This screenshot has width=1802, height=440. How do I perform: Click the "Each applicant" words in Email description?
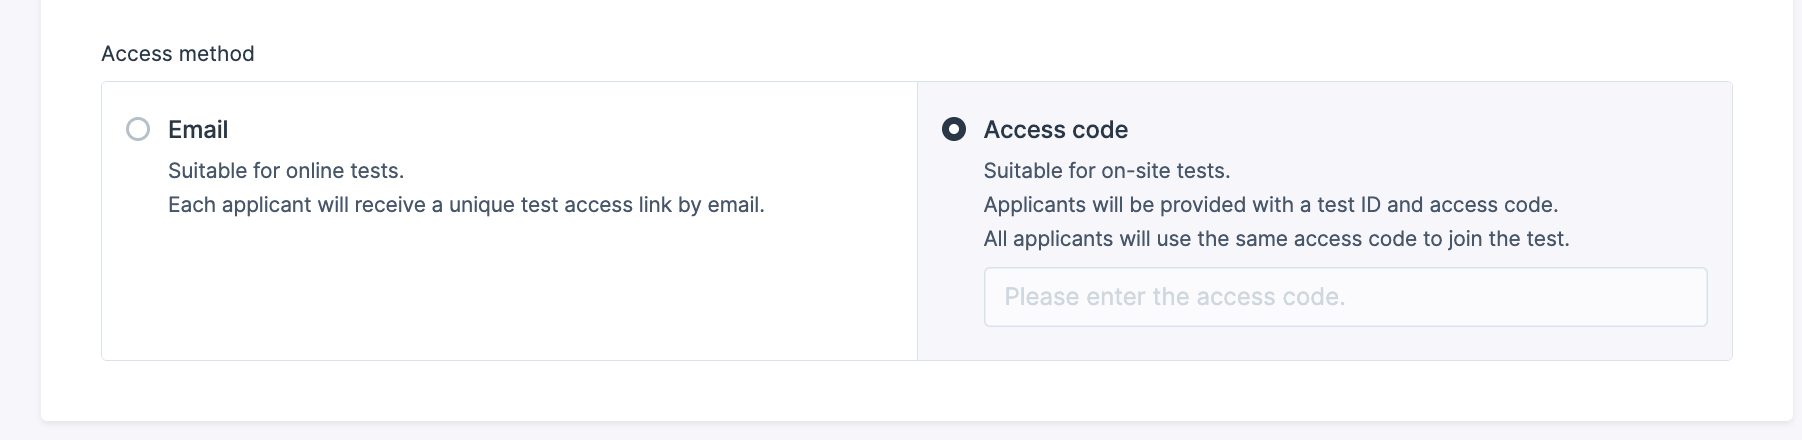(x=225, y=205)
